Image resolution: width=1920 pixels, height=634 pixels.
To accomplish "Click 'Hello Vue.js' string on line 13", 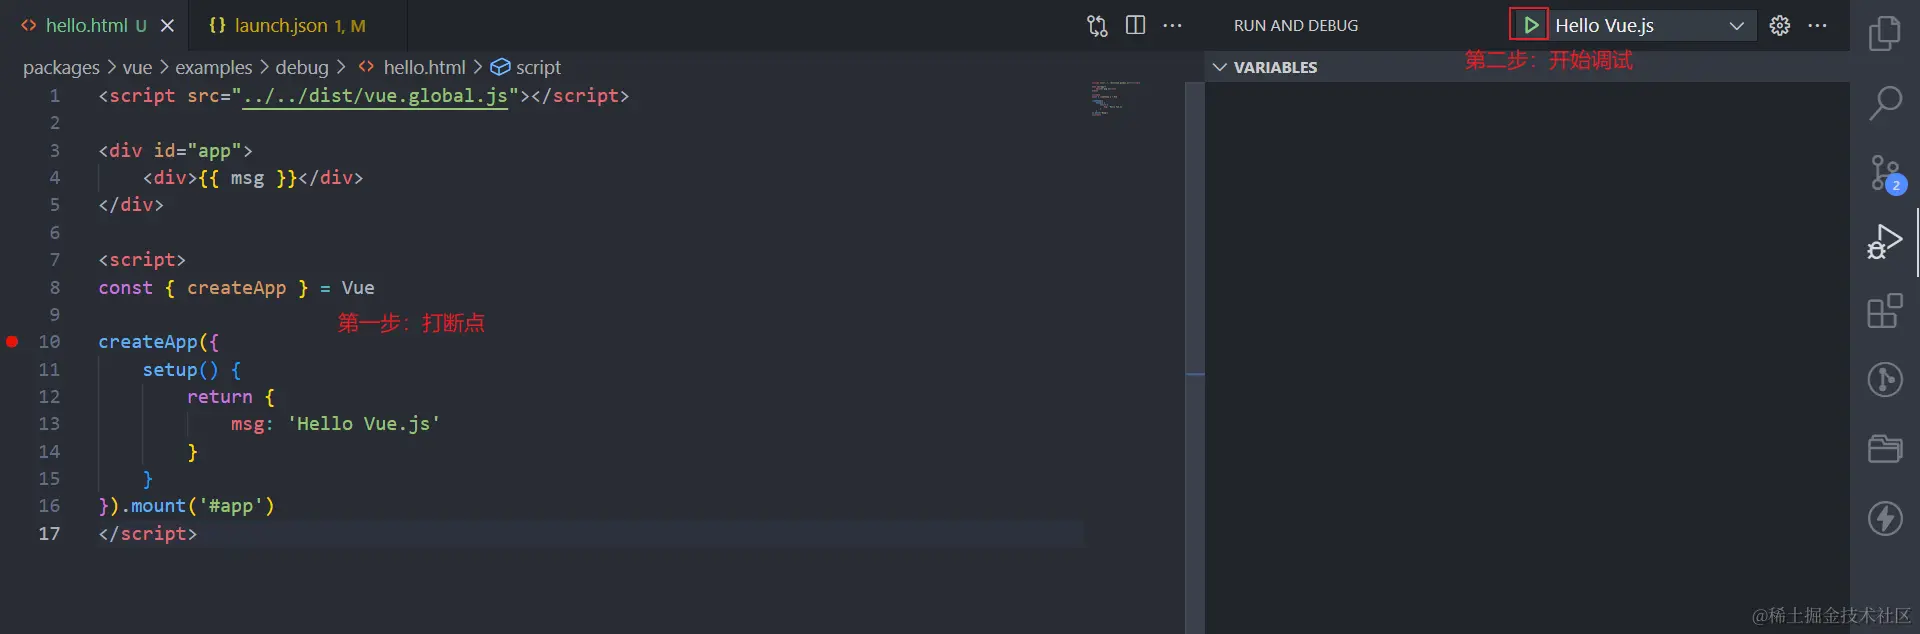I will [364, 424].
